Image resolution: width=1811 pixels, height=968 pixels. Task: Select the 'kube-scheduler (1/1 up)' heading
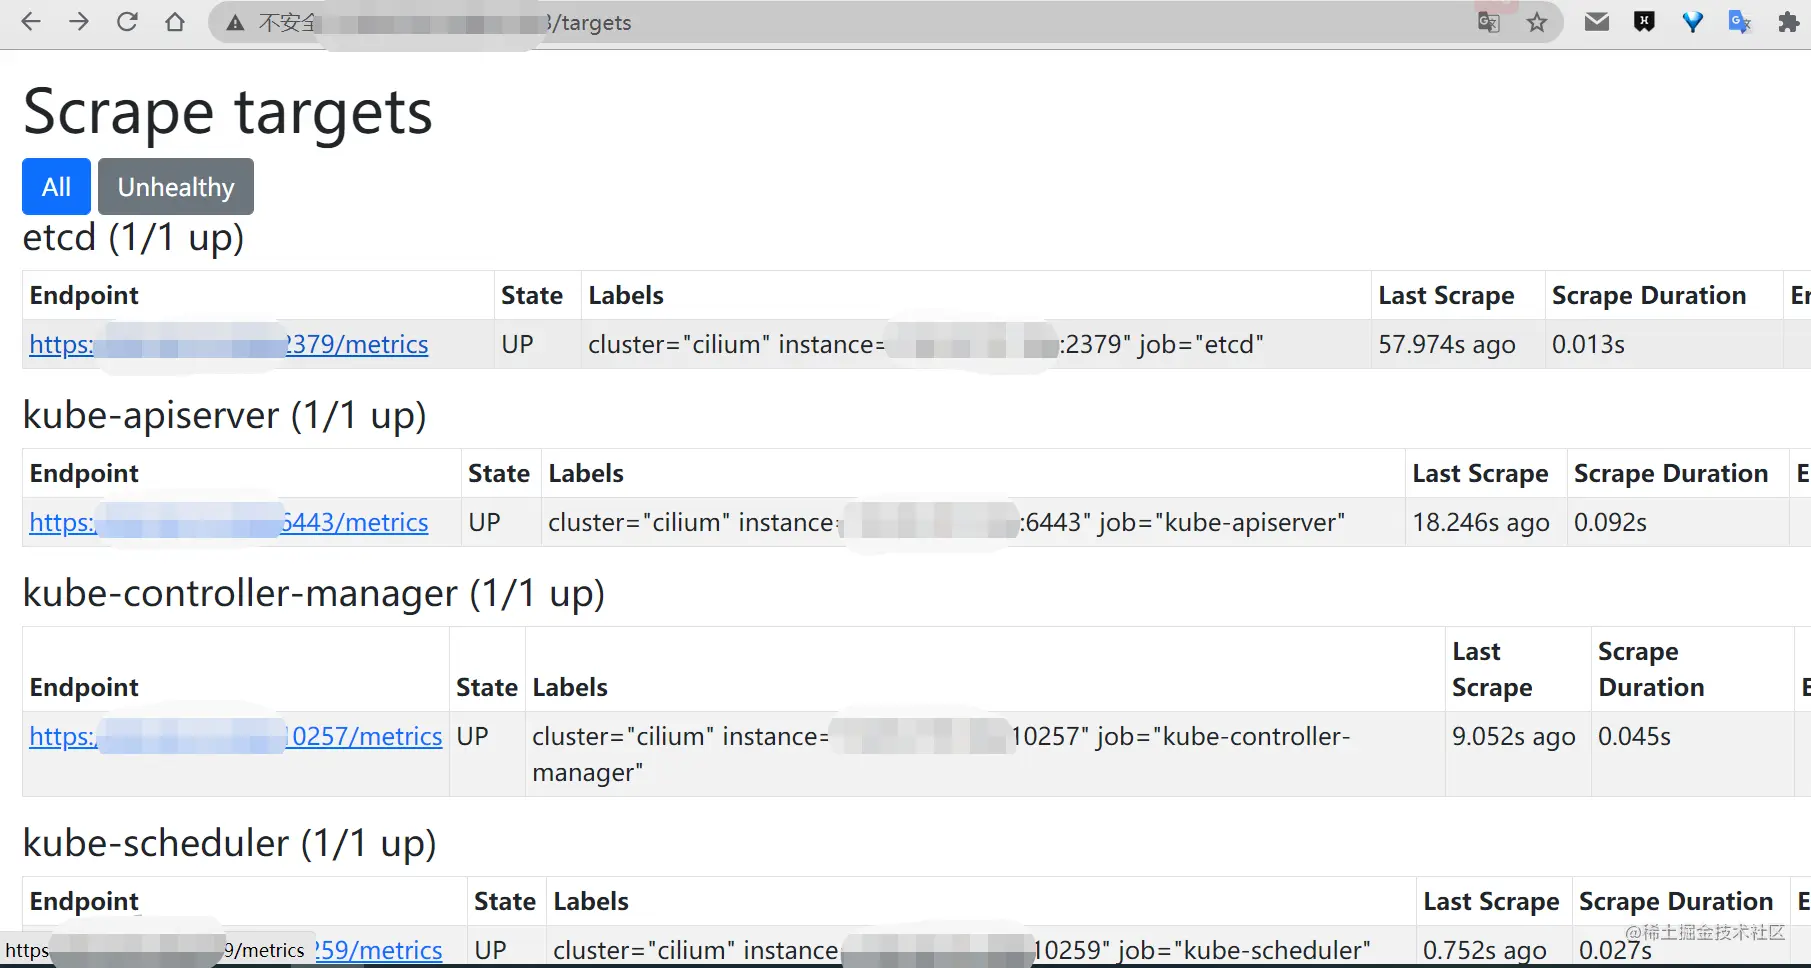(230, 844)
